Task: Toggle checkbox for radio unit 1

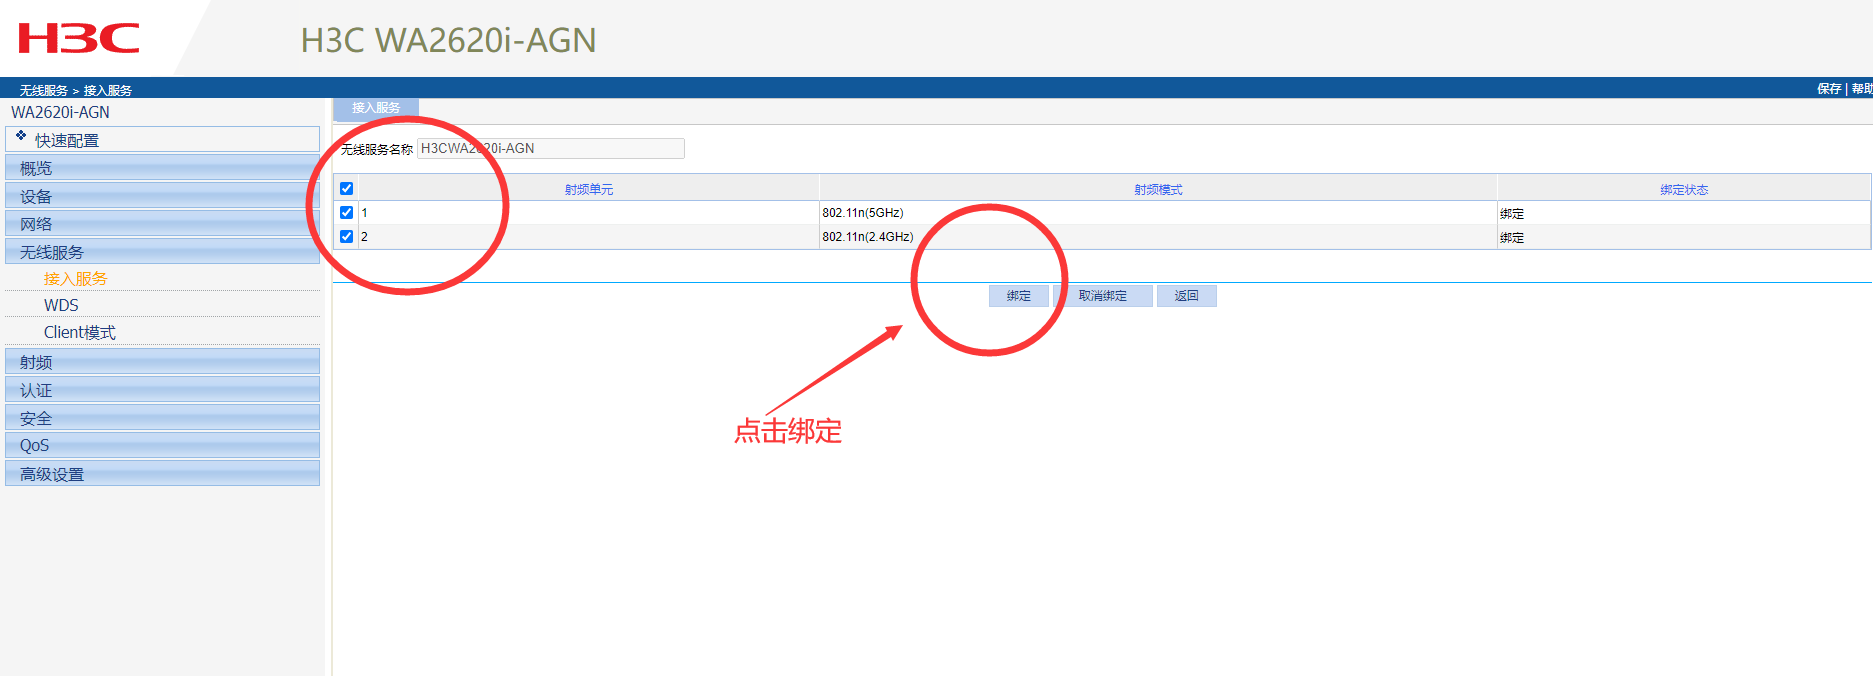Action: [347, 212]
